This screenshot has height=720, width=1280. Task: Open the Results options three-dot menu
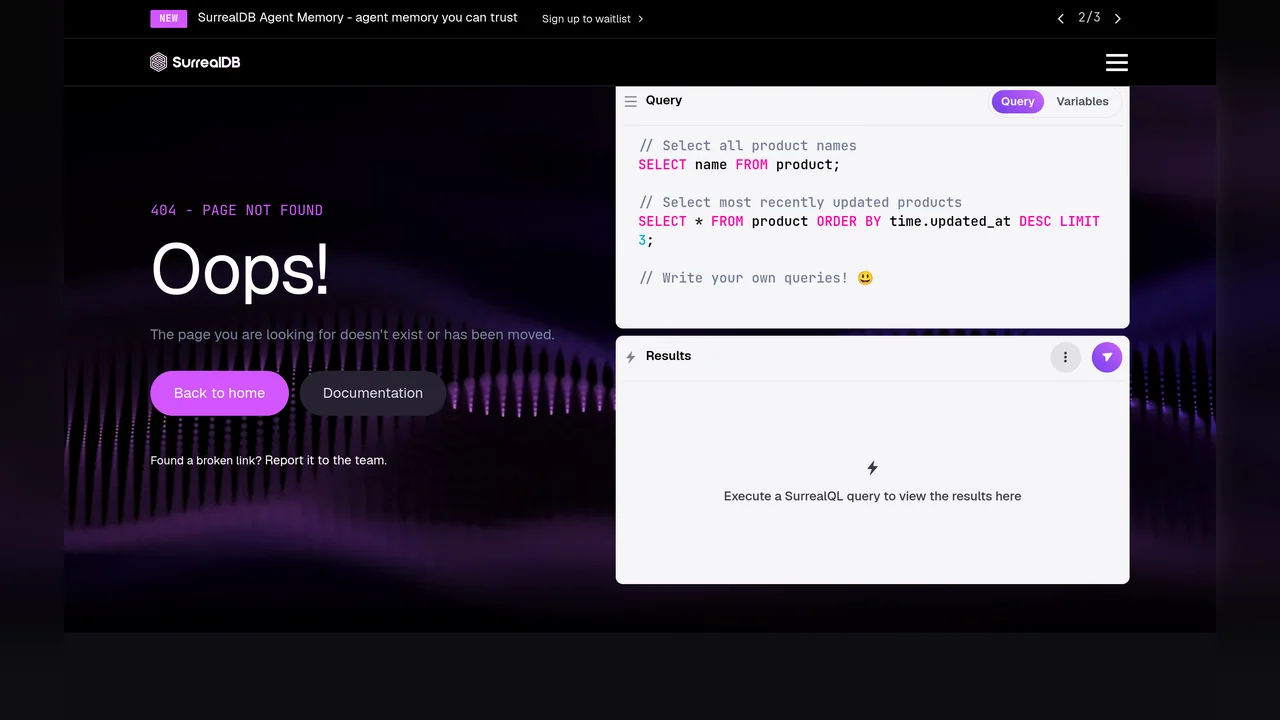(x=1066, y=357)
